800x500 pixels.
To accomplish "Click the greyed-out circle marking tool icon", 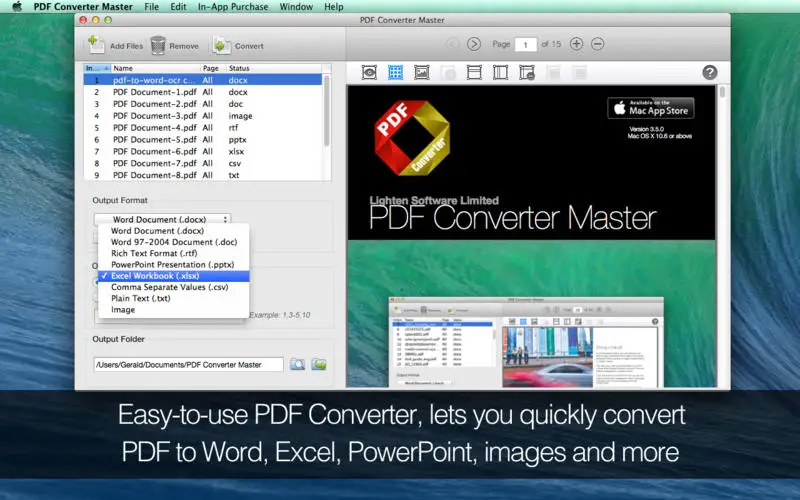I will pyautogui.click(x=448, y=73).
